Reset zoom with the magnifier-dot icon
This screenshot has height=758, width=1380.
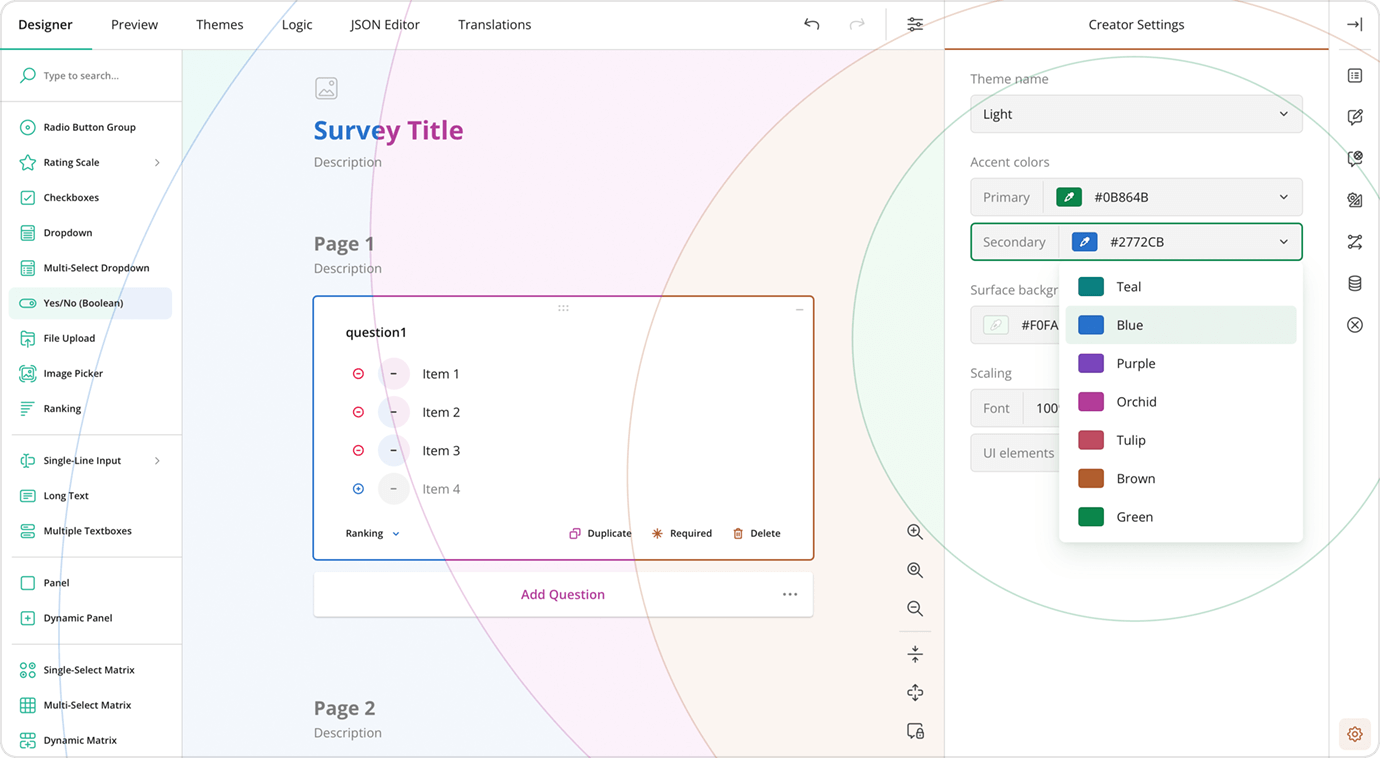tap(914, 569)
